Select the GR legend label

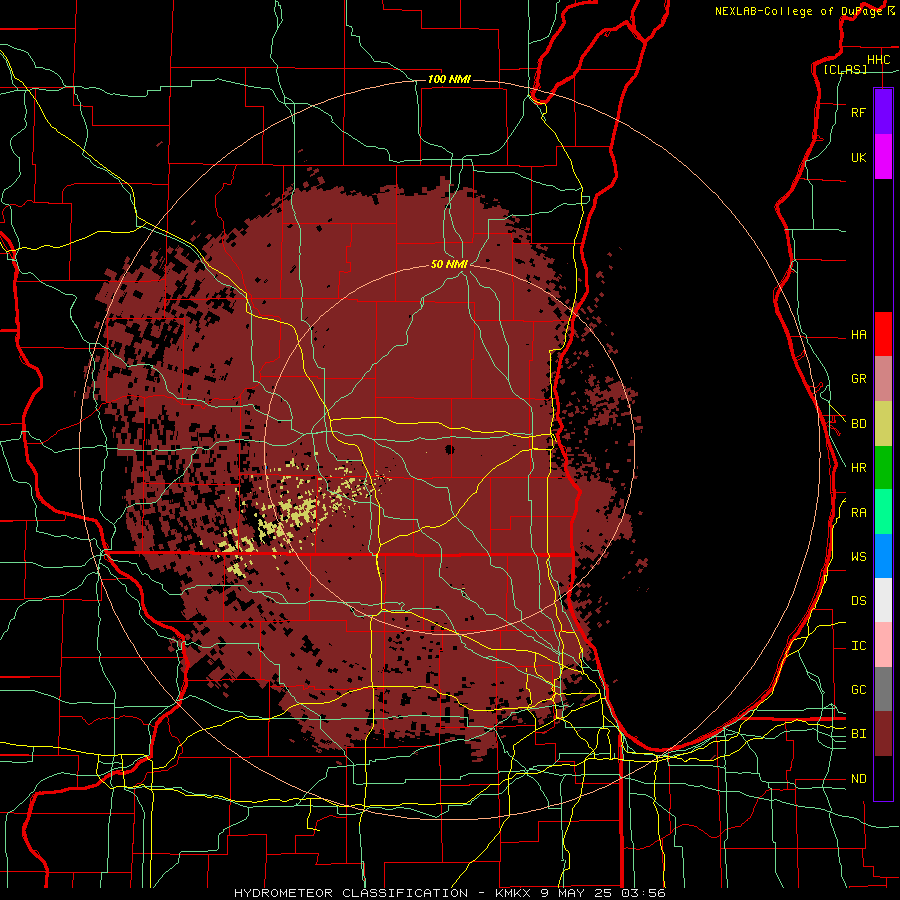click(x=858, y=379)
